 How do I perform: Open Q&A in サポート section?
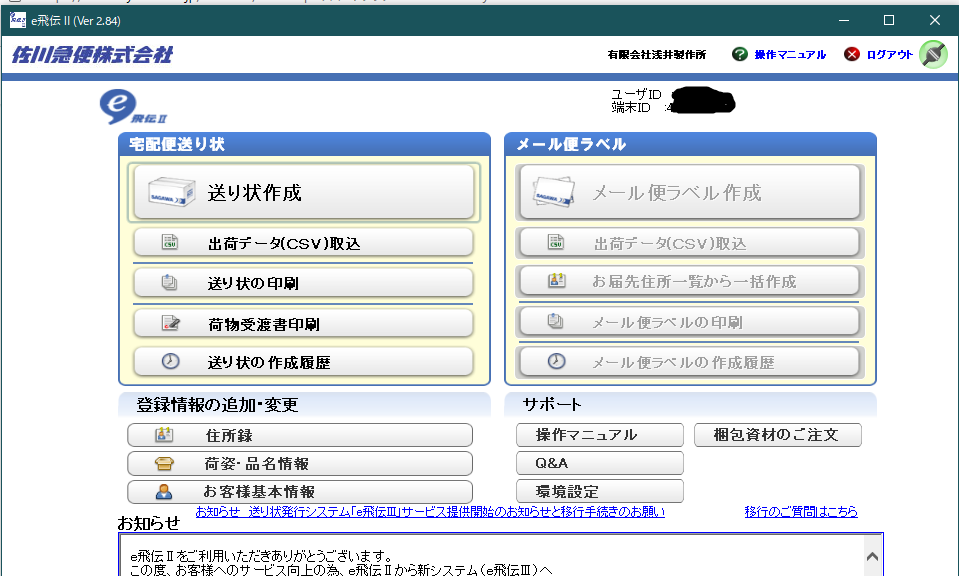[x=600, y=463]
